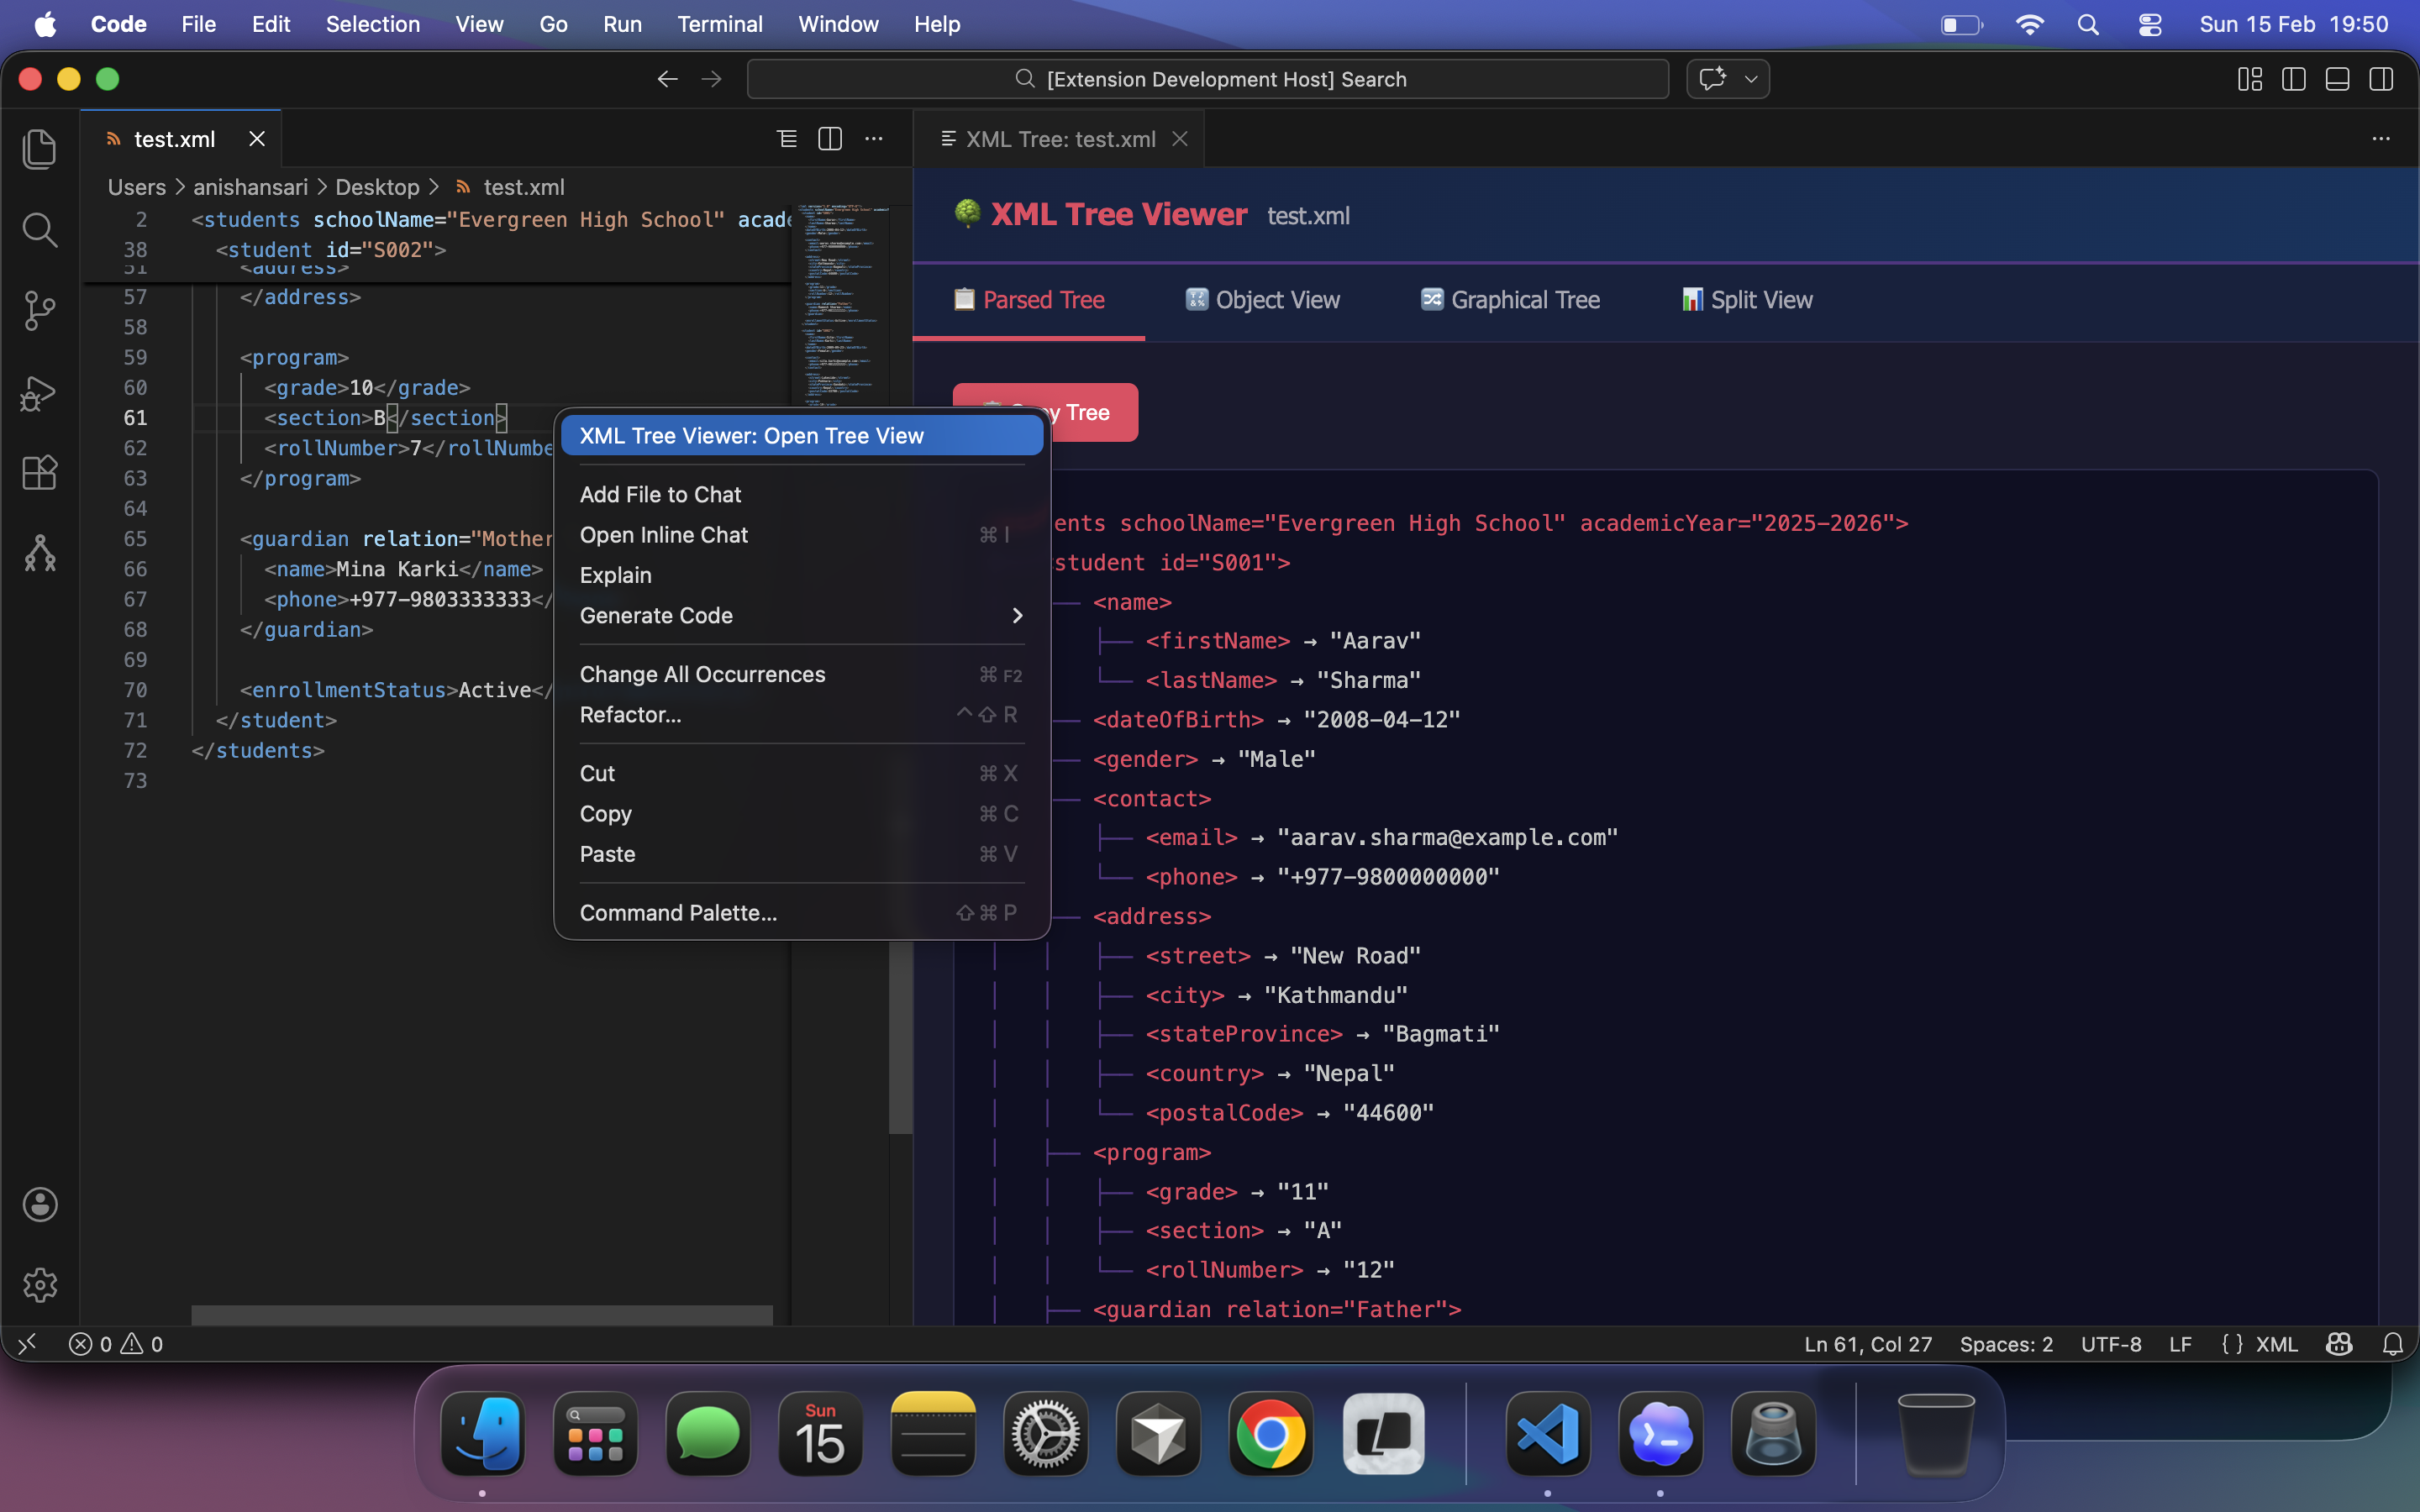
Task: Open the Search view in activity bar
Action: pyautogui.click(x=39, y=230)
